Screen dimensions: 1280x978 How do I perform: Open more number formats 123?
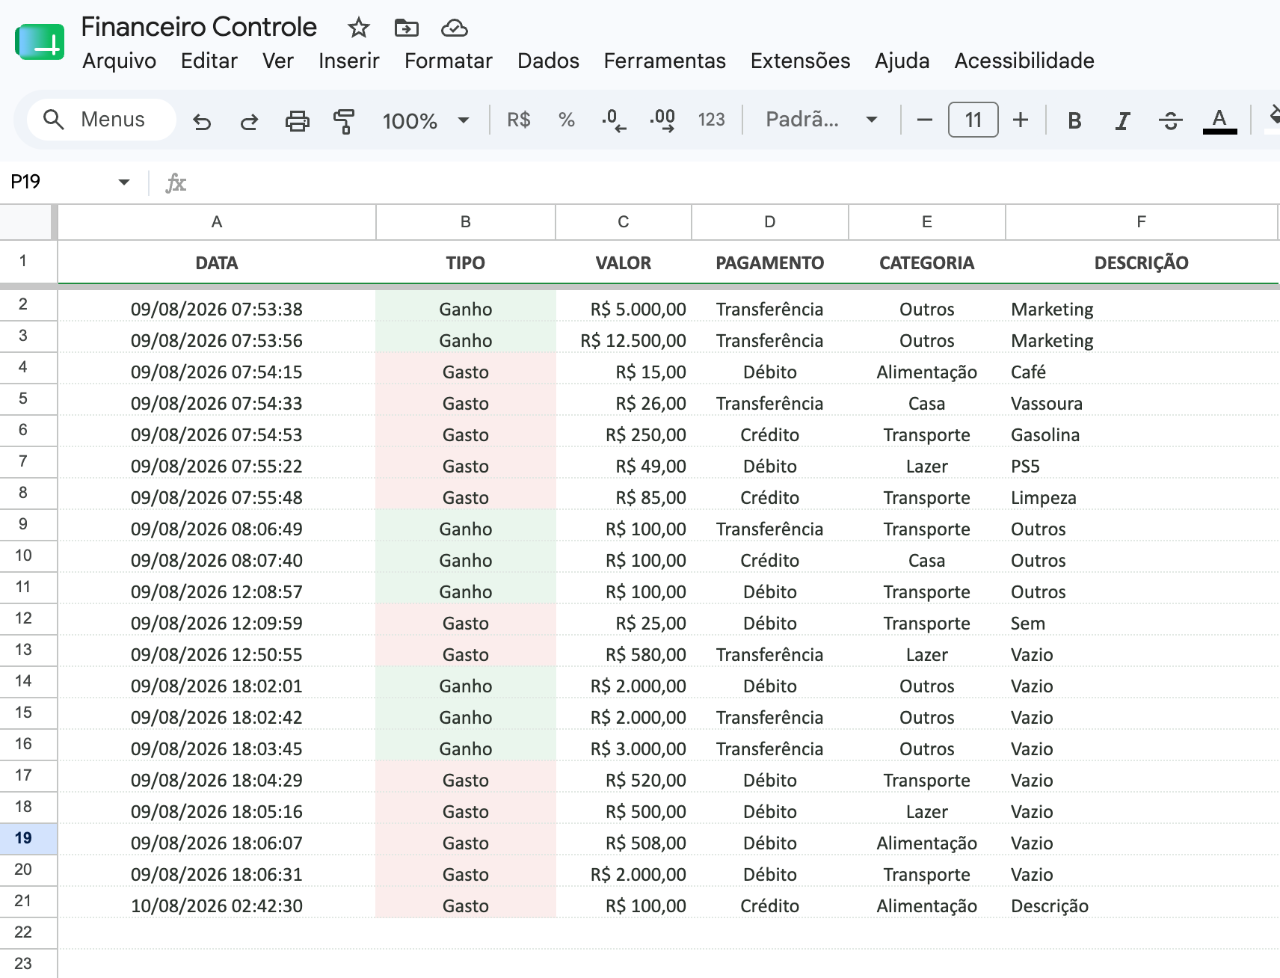coord(711,120)
